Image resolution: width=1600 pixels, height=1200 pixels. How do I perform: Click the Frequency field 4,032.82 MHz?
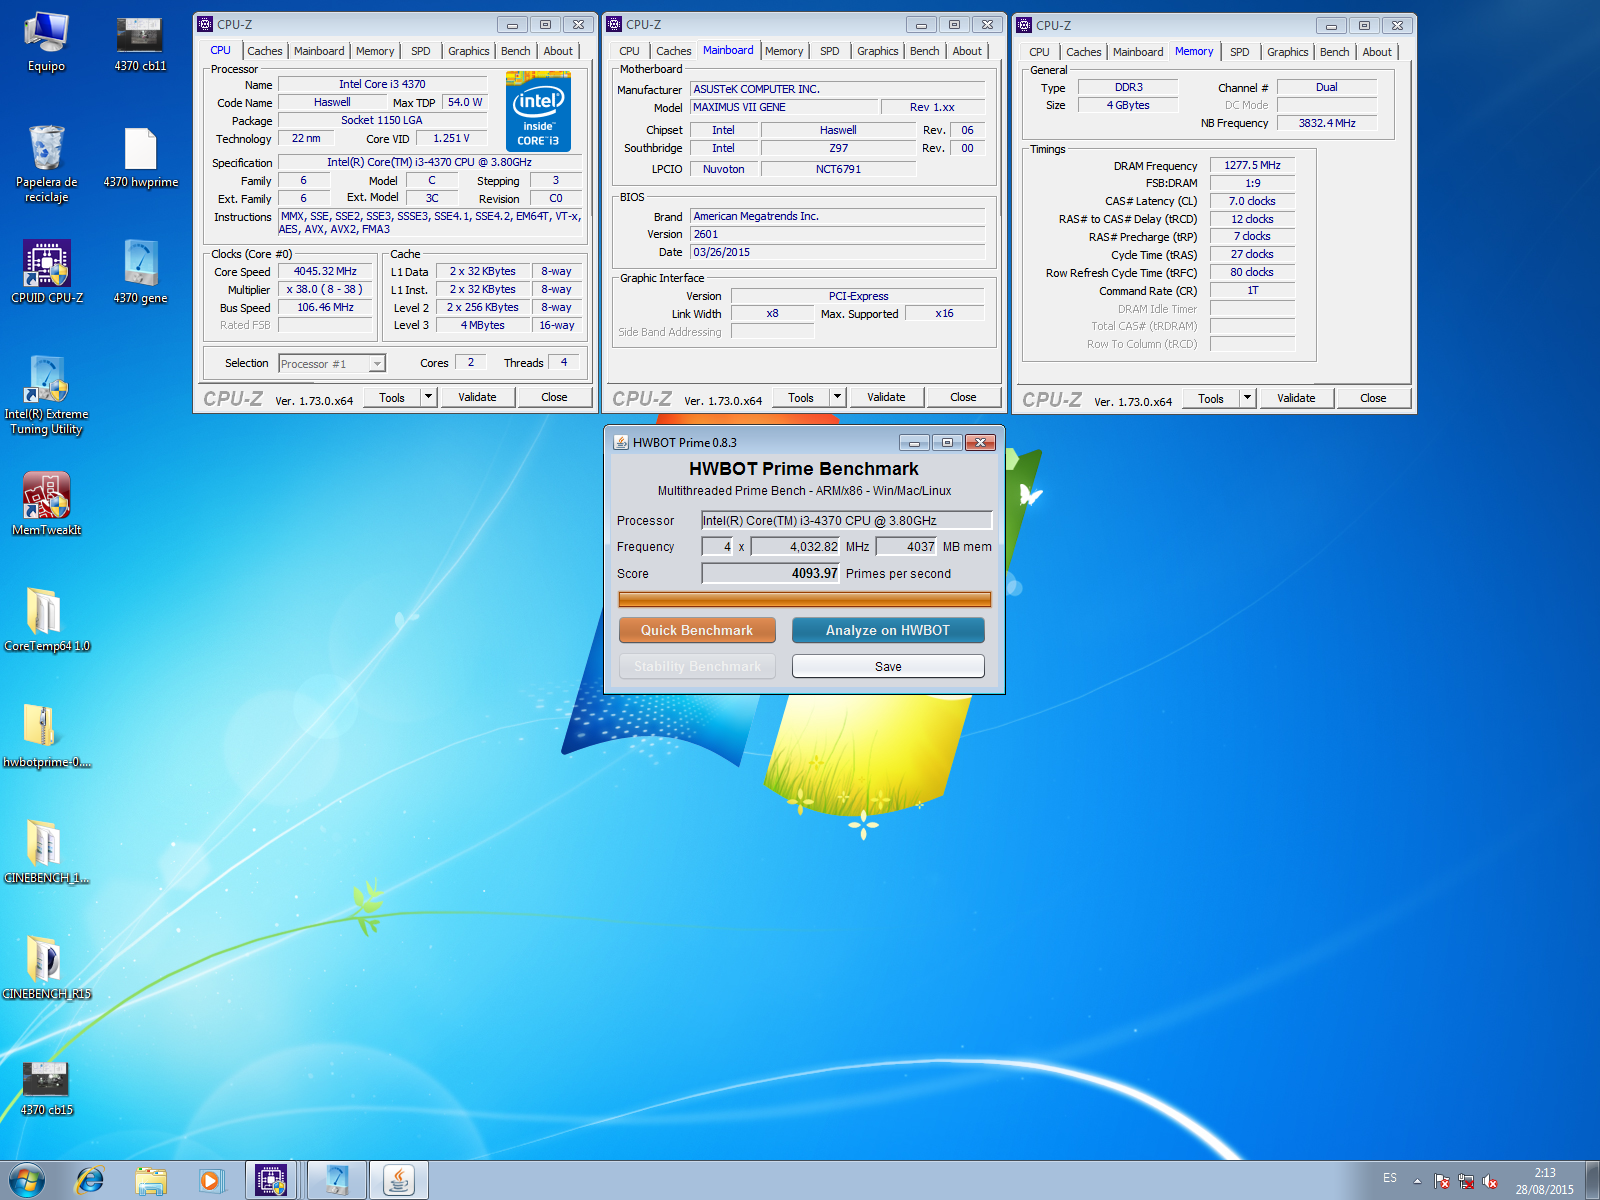click(796, 546)
